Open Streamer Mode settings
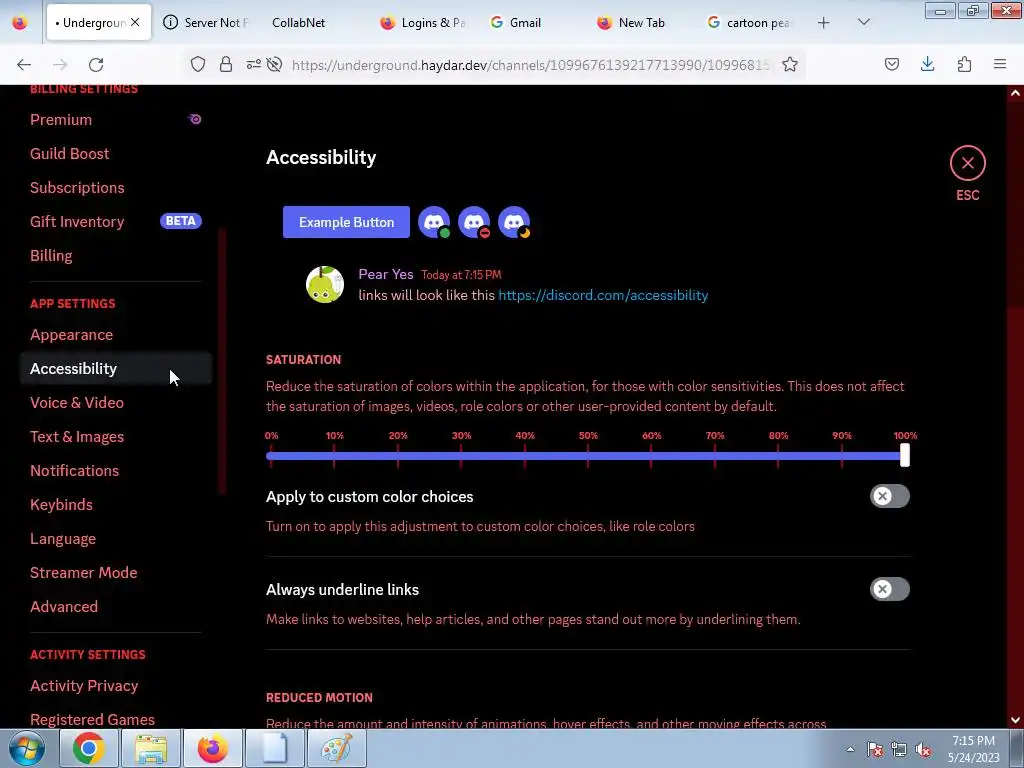Screen dimensions: 1024x768 pyautogui.click(x=116, y=572)
